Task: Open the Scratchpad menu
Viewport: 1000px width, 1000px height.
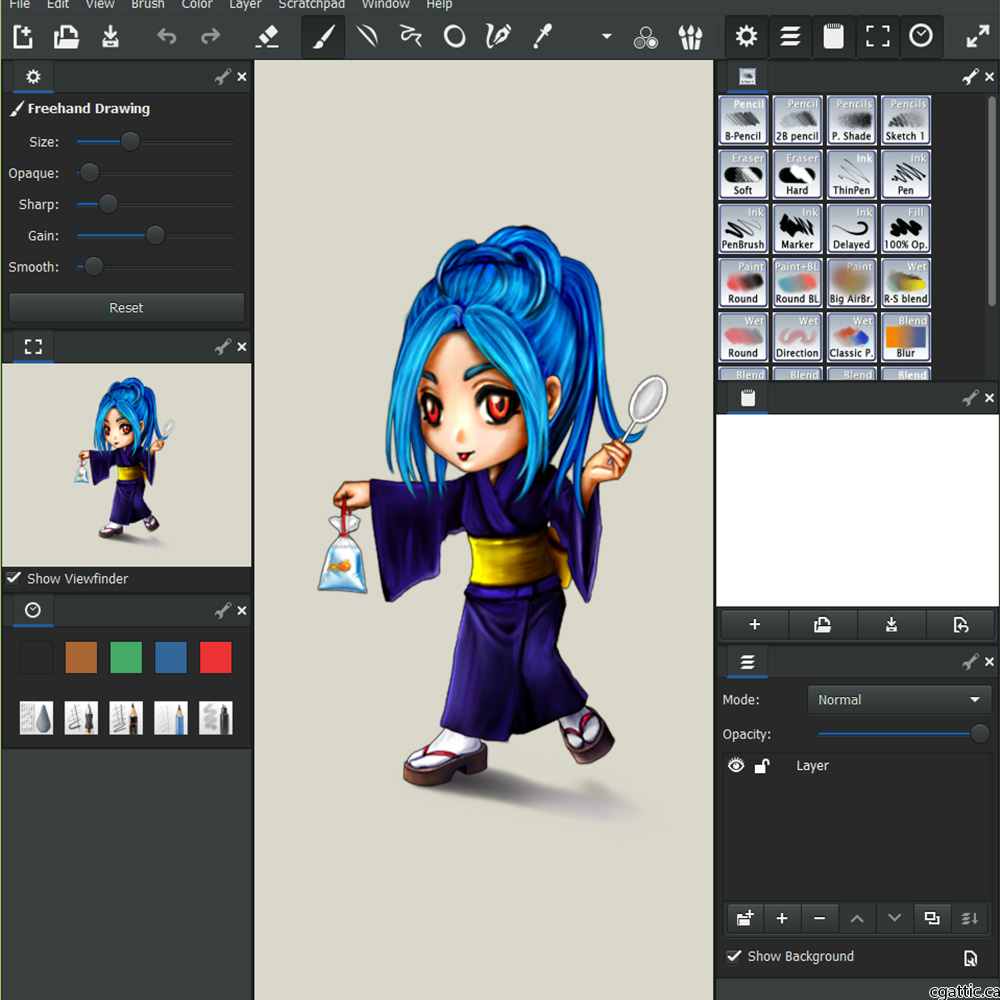Action: coord(311,5)
